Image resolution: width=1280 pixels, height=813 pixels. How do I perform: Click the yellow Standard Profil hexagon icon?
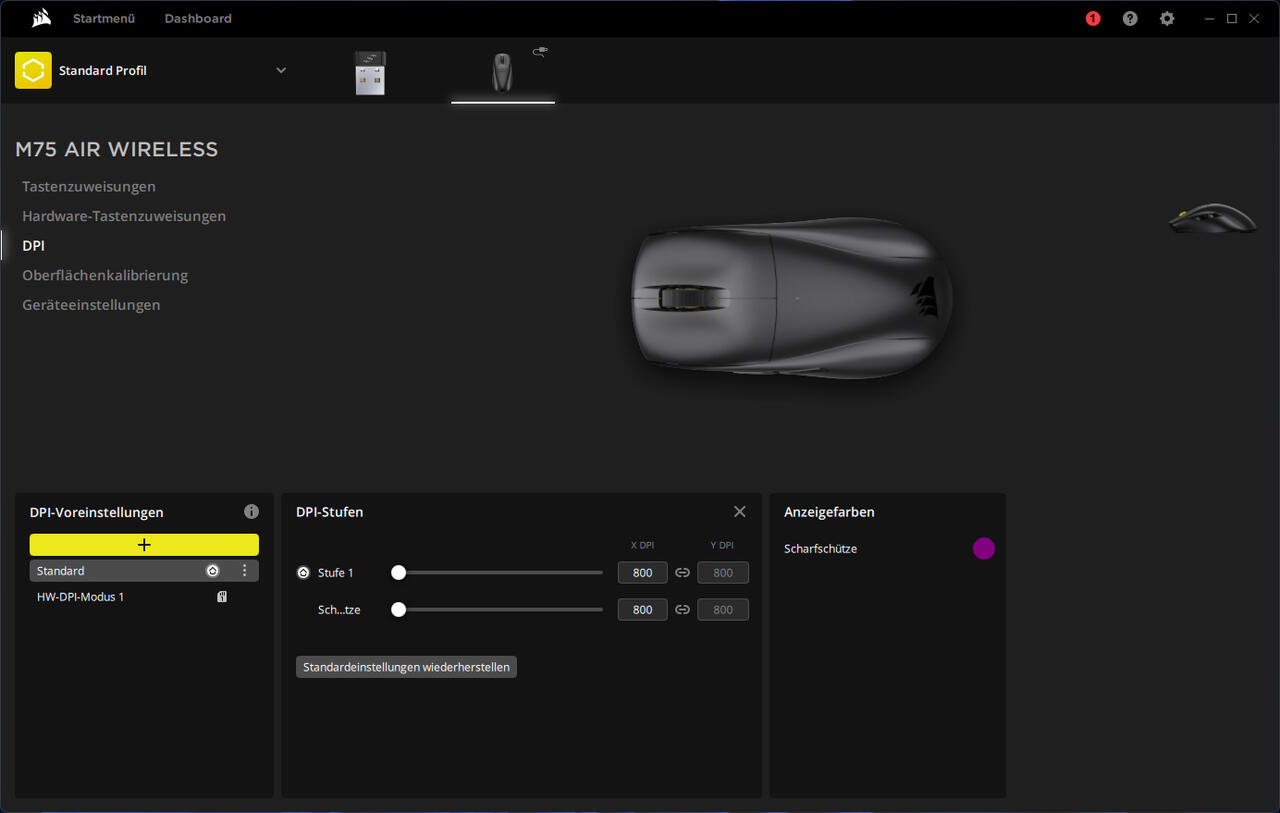(x=33, y=70)
